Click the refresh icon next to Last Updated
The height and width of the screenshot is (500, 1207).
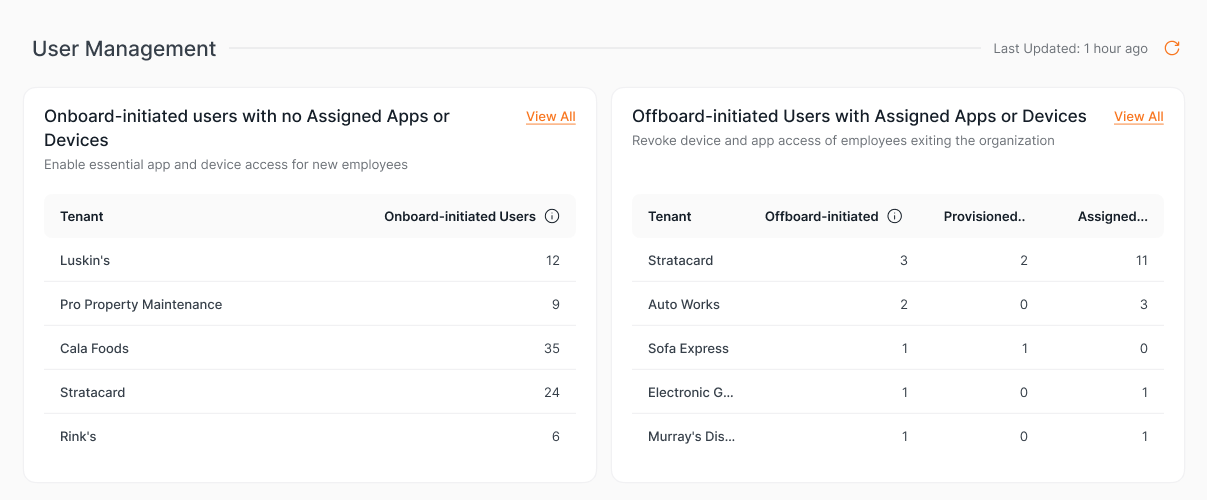[1172, 48]
